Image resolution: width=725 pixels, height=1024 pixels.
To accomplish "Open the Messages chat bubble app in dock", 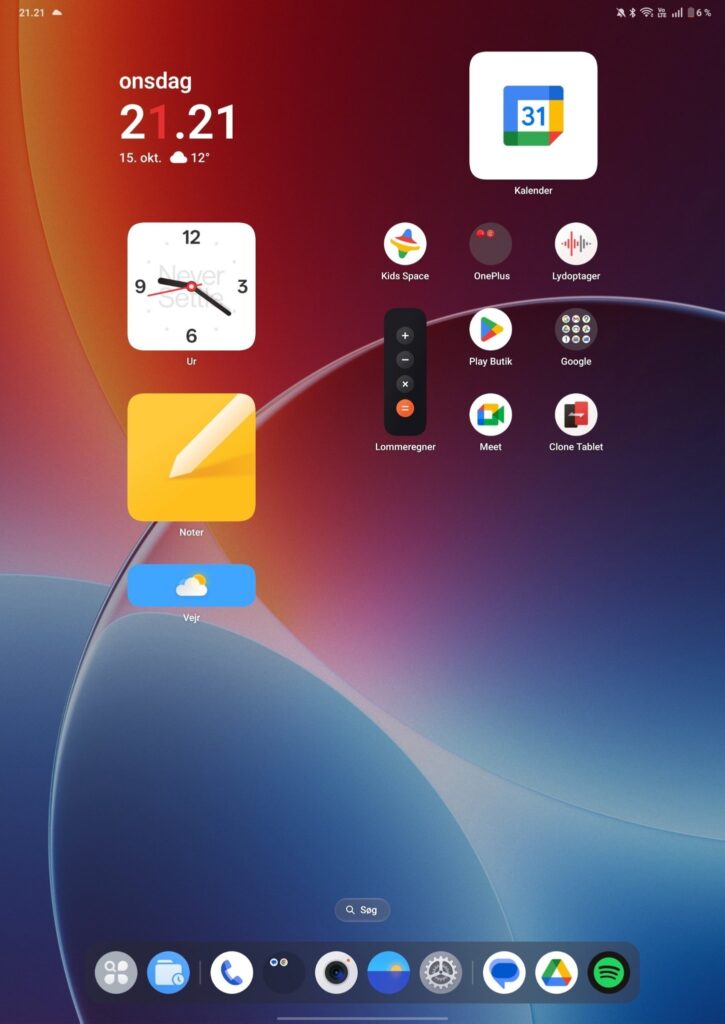I will click(x=504, y=972).
